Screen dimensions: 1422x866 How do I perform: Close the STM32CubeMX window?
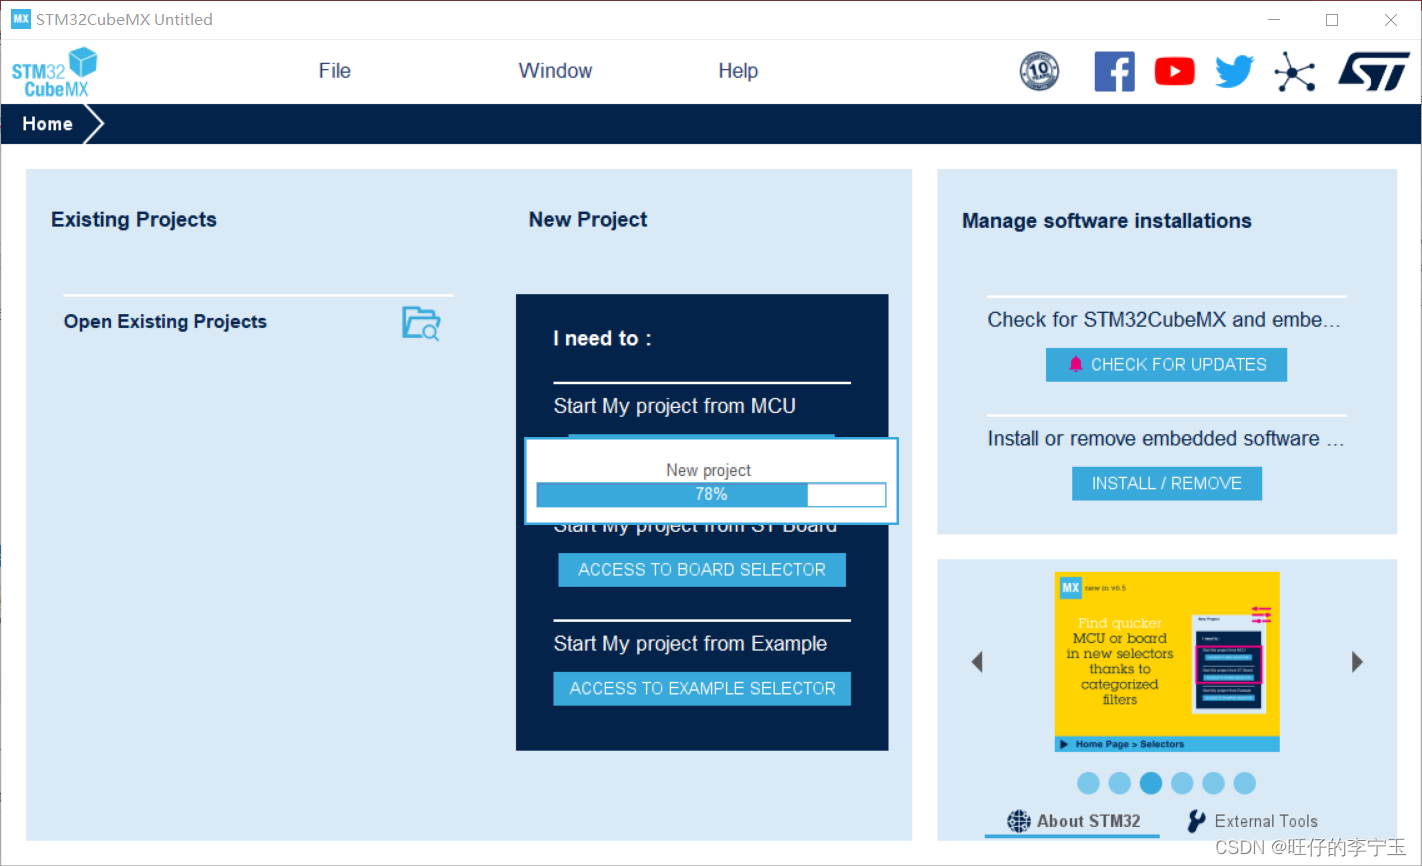pos(1391,20)
